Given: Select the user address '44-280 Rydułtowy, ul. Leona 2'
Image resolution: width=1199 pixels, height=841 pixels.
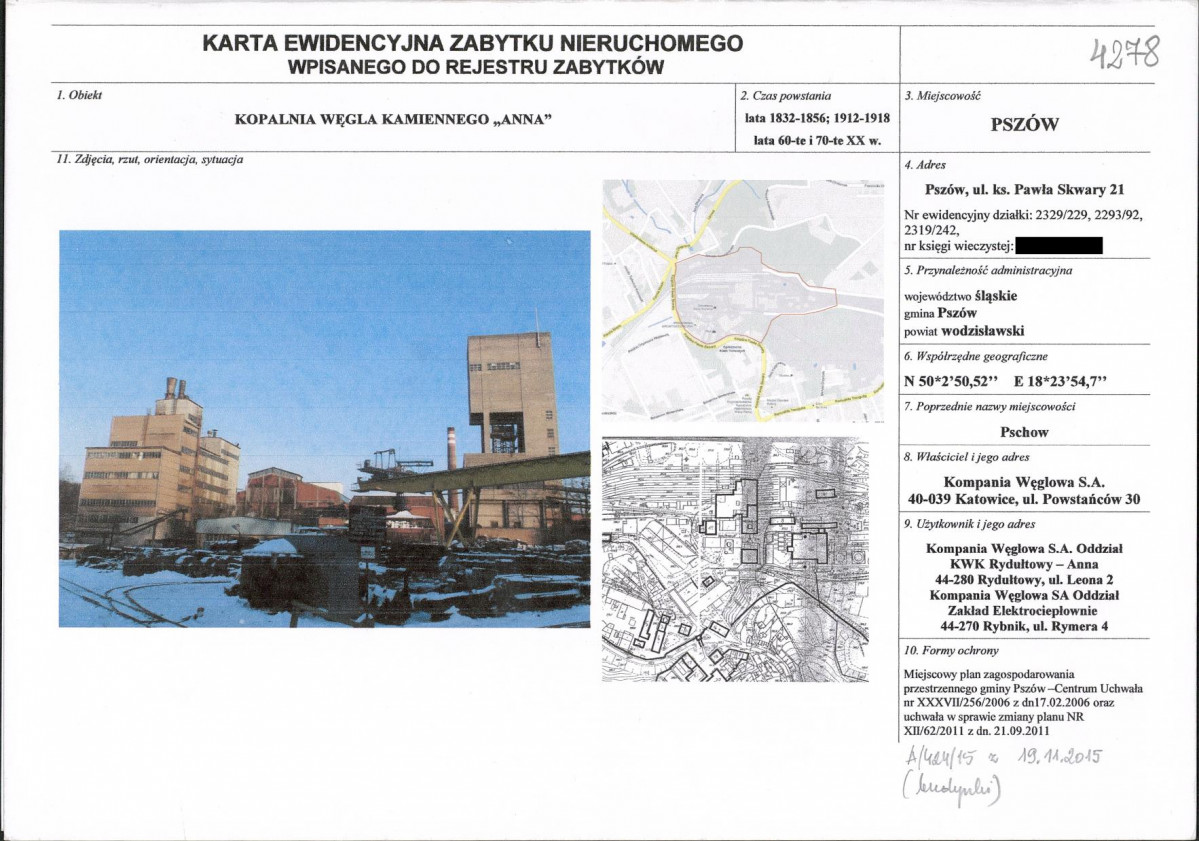Looking at the screenshot, I should [x=1024, y=580].
